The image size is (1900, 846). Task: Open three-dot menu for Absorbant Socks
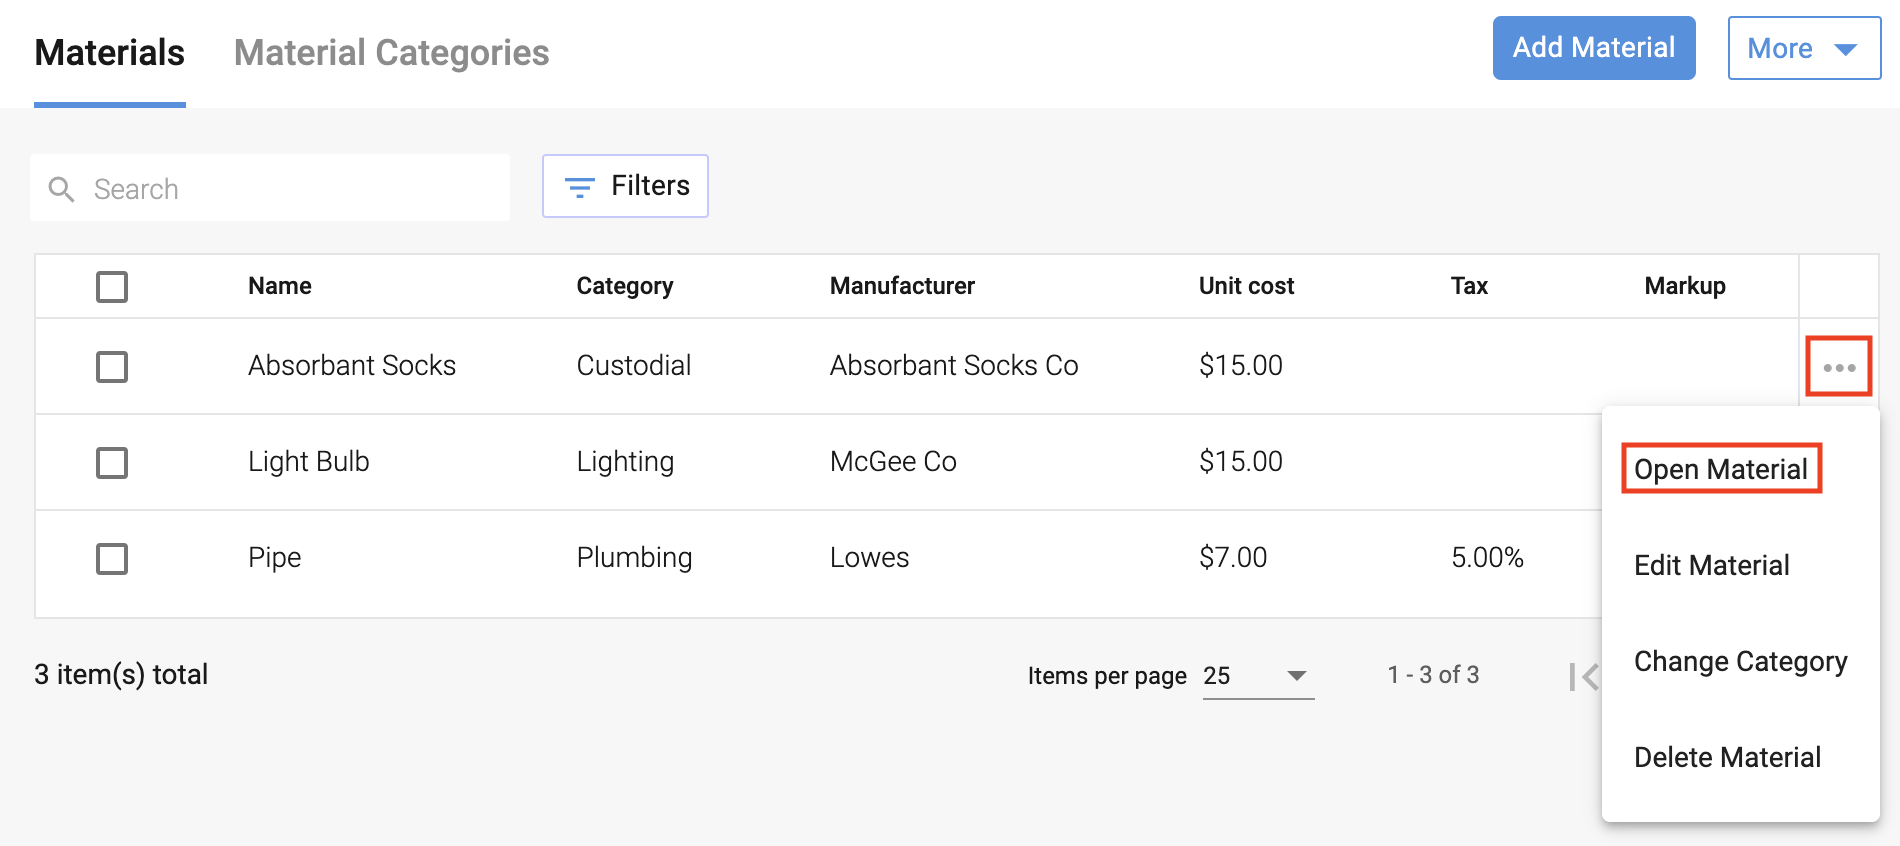click(1838, 367)
